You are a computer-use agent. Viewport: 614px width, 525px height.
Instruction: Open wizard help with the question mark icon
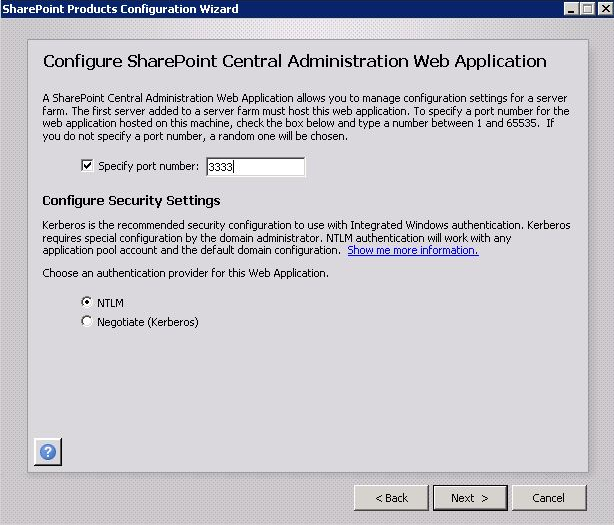tap(48, 452)
